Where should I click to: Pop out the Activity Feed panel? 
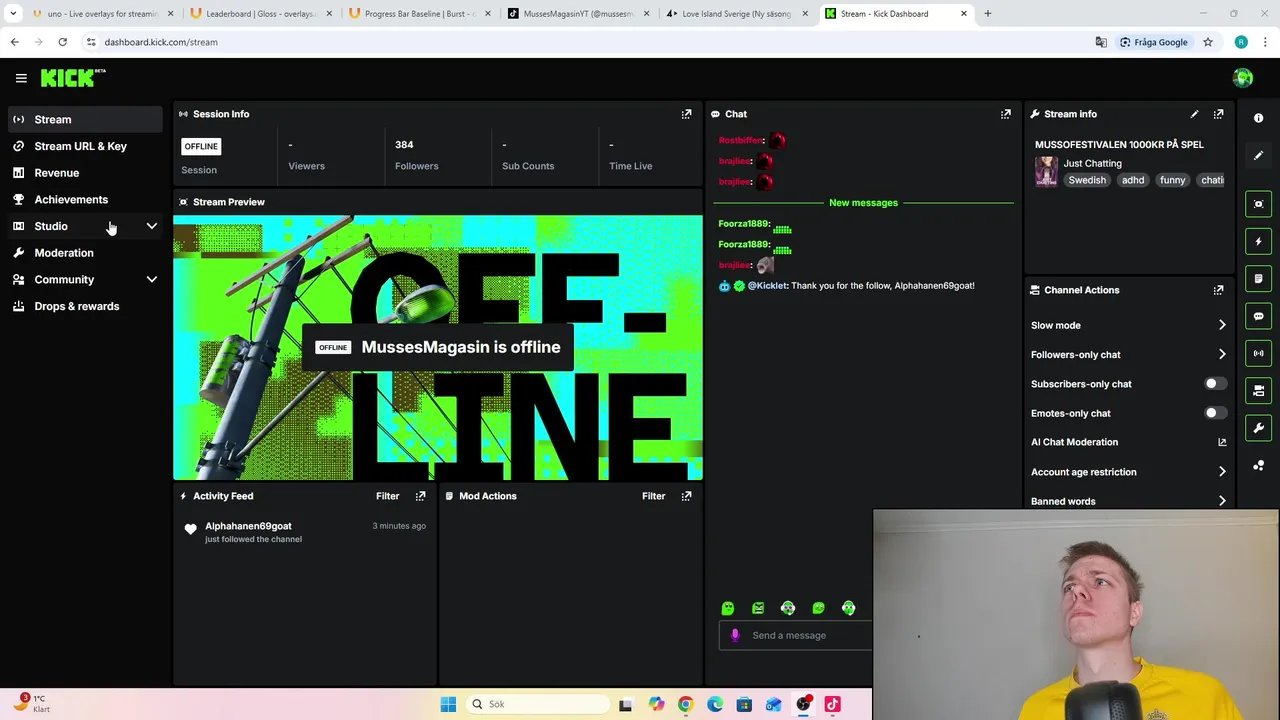pyautogui.click(x=420, y=496)
